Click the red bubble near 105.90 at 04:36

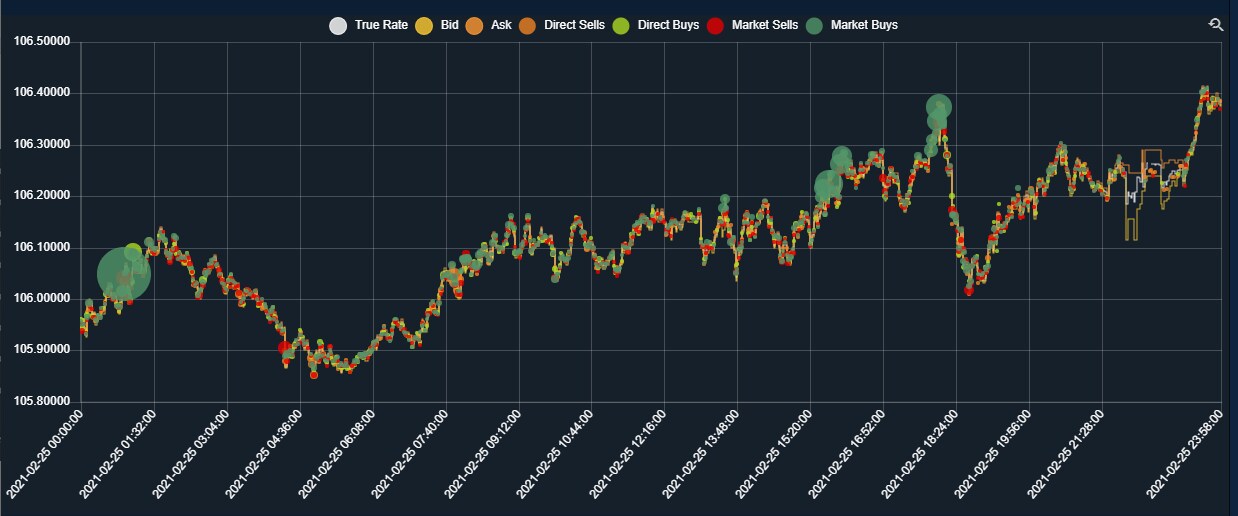[285, 348]
